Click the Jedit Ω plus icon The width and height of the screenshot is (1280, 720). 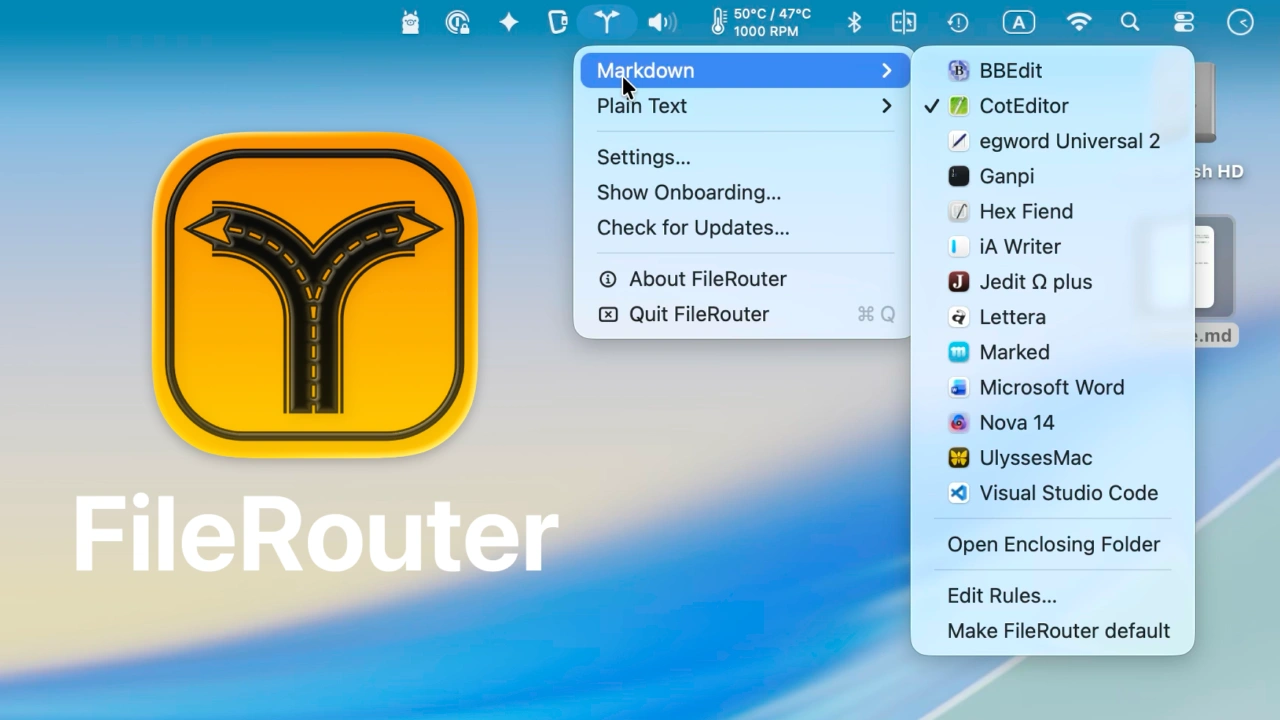point(959,282)
